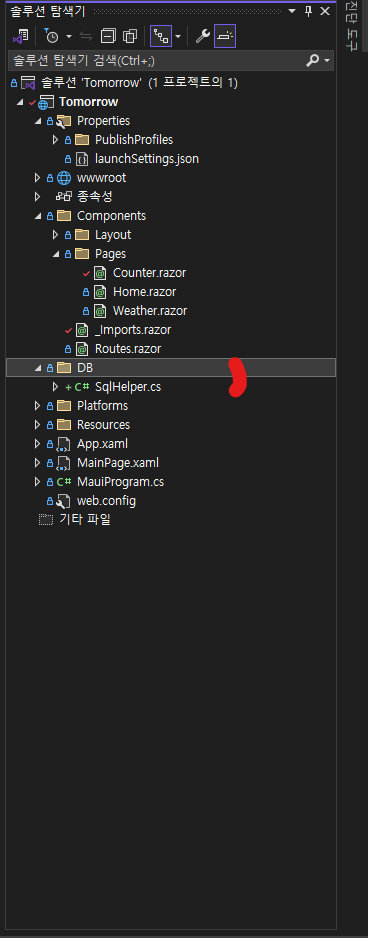Open the window position dropdown in title bar
The height and width of the screenshot is (938, 368).
291,11
